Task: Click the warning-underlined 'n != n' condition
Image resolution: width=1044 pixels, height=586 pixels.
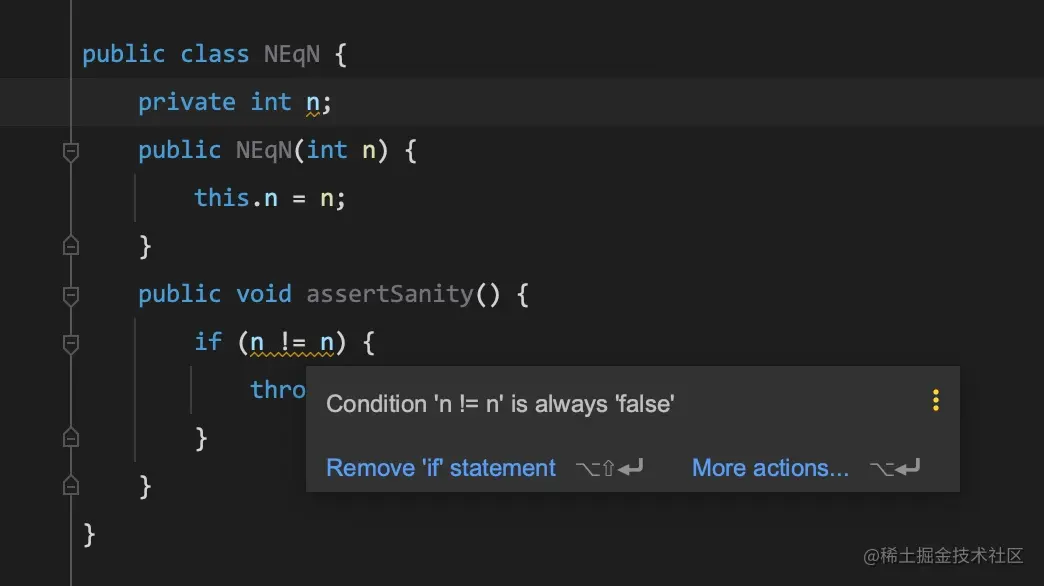Action: click(x=292, y=343)
